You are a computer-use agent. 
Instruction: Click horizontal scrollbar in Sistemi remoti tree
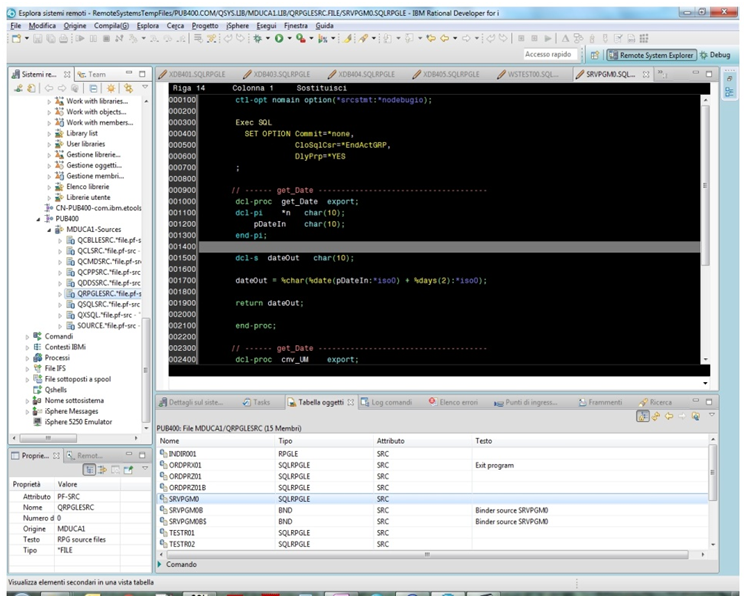point(48,438)
